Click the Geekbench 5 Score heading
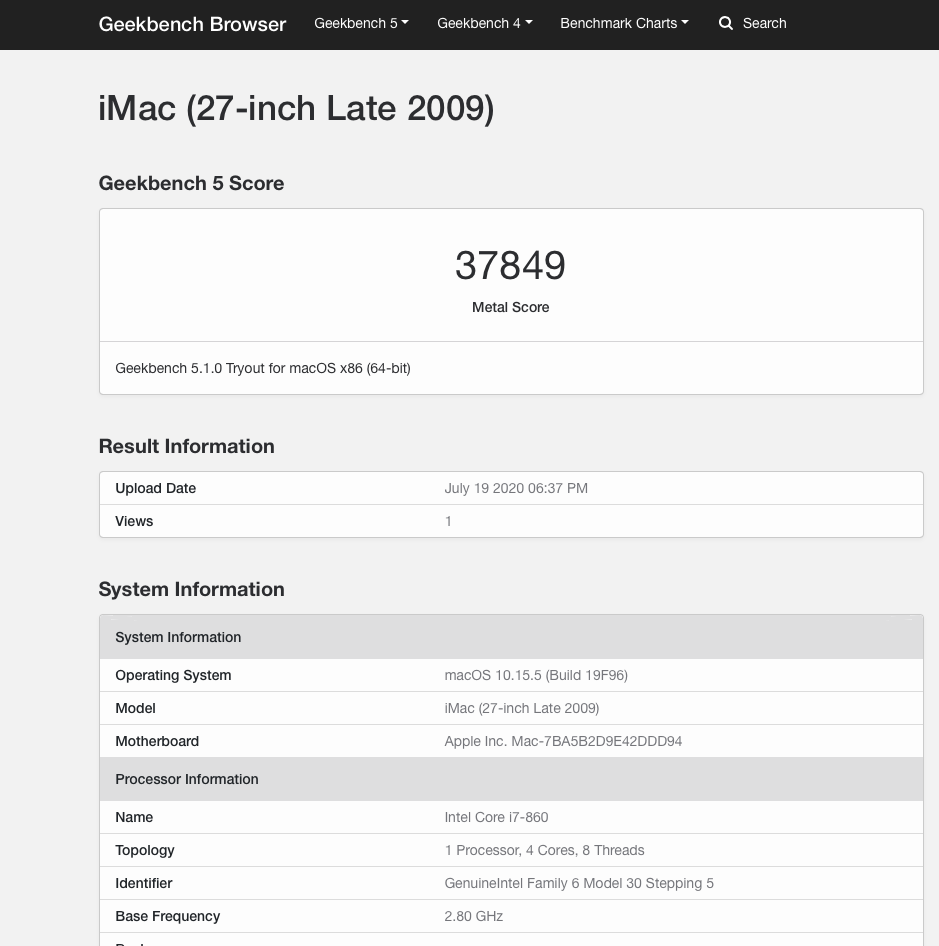The height and width of the screenshot is (946, 939). pos(191,183)
